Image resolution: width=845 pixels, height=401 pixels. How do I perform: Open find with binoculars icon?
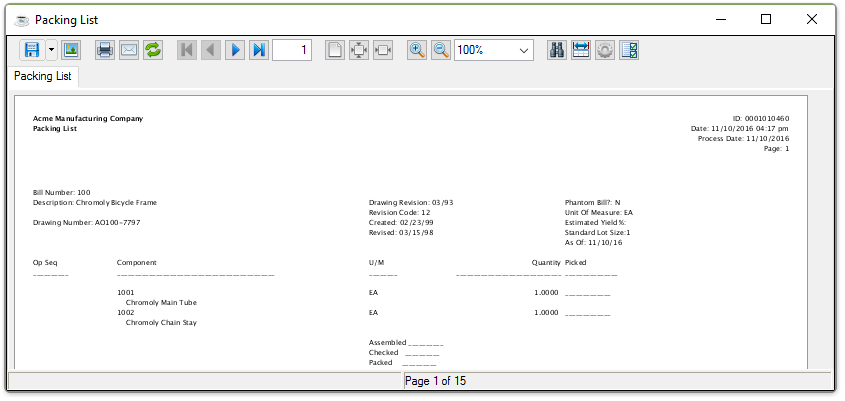click(x=558, y=50)
